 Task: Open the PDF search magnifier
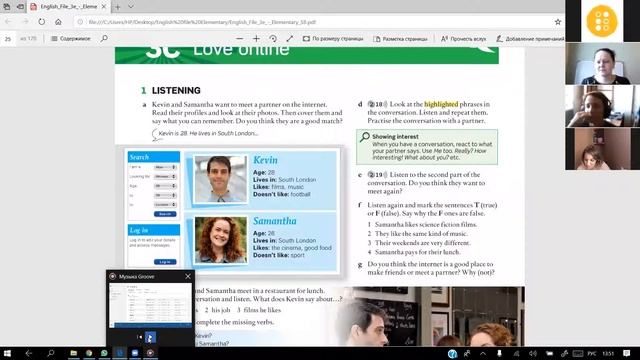(x=104, y=38)
